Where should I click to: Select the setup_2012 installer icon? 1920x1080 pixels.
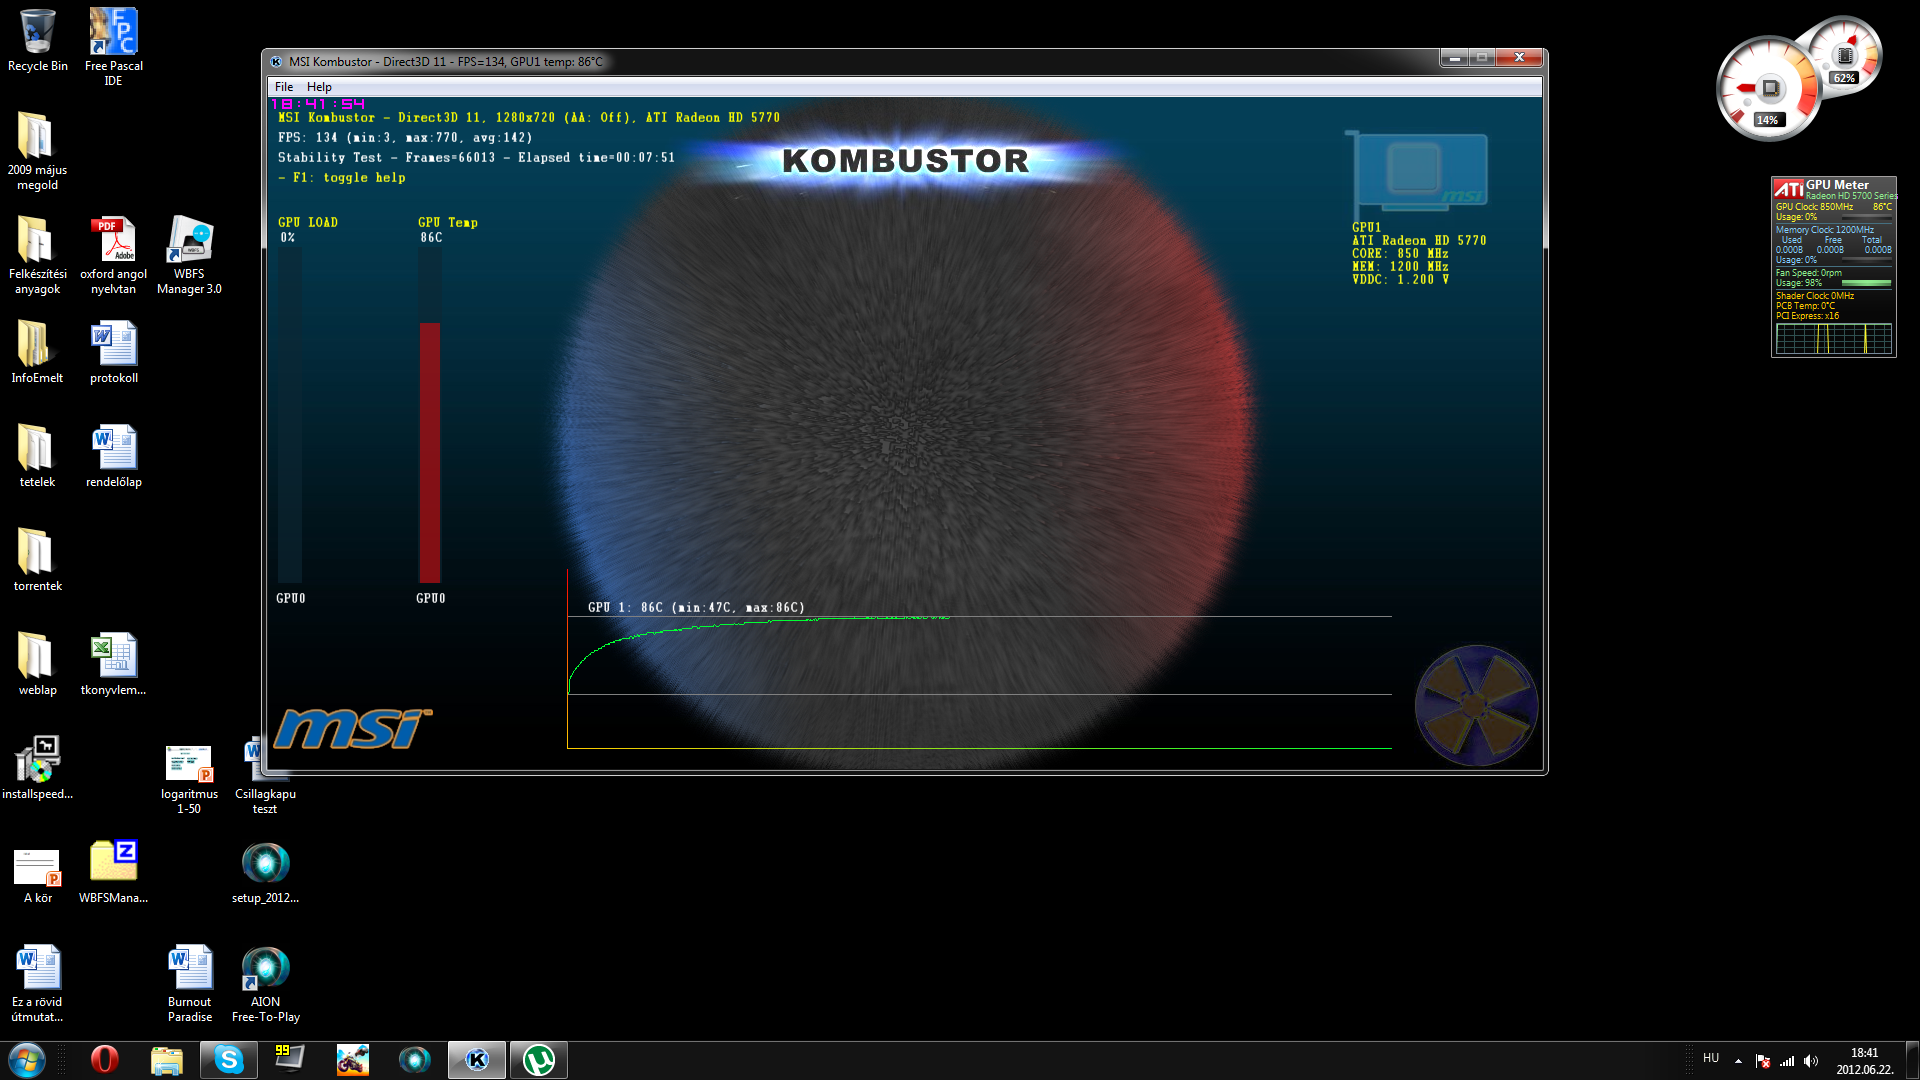click(265, 872)
